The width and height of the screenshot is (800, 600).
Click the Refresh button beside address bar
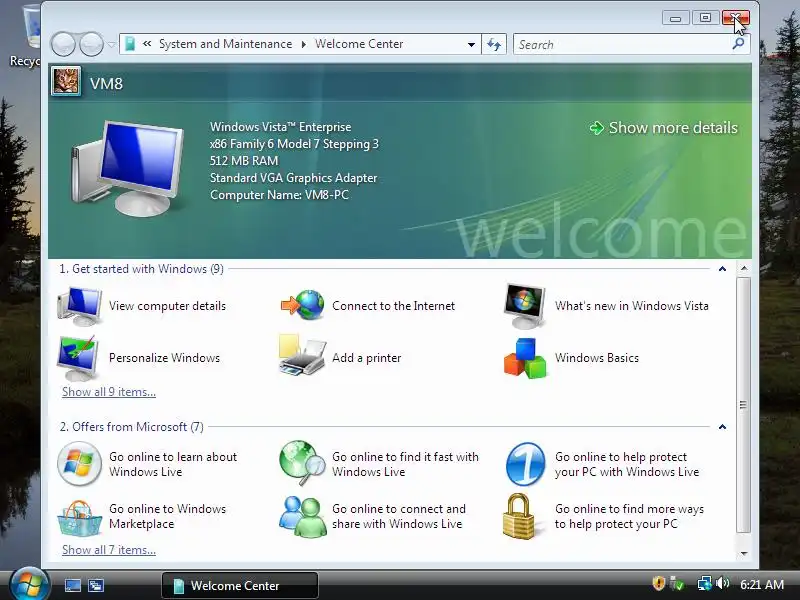point(494,44)
